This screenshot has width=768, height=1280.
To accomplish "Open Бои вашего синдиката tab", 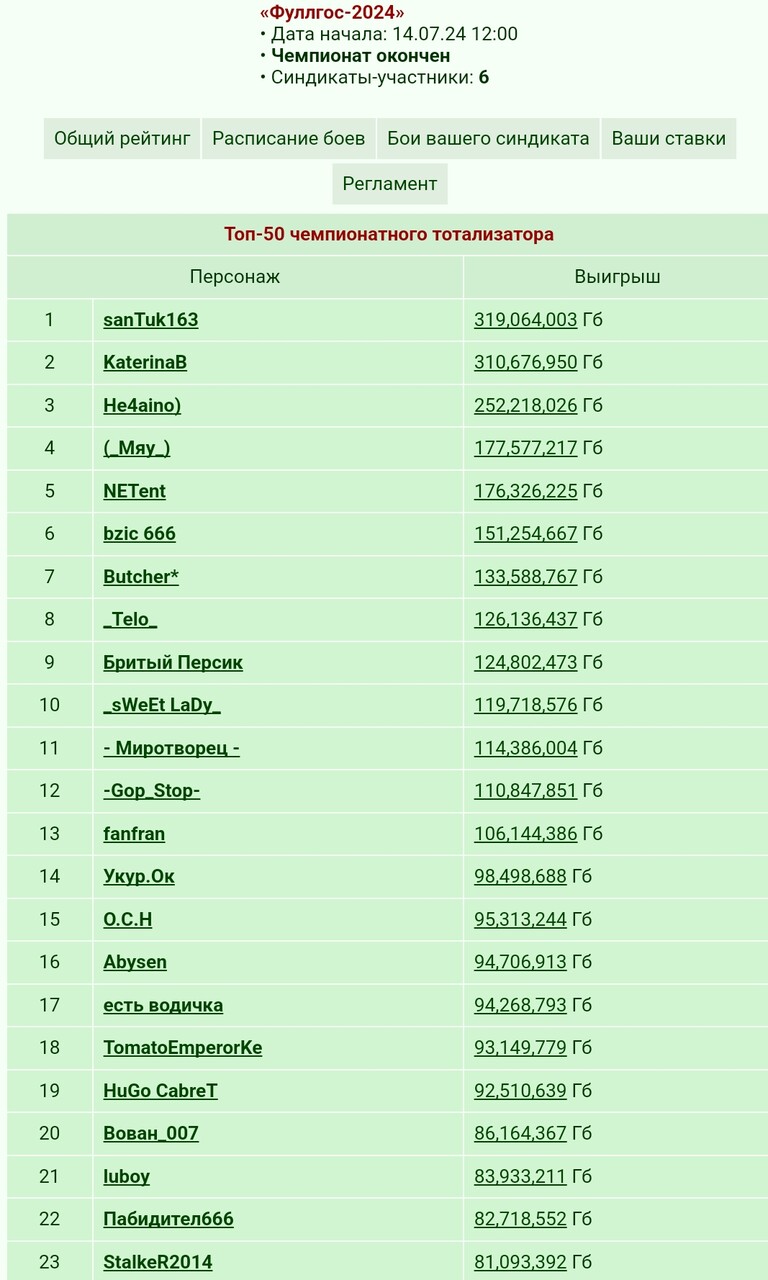I will [488, 138].
